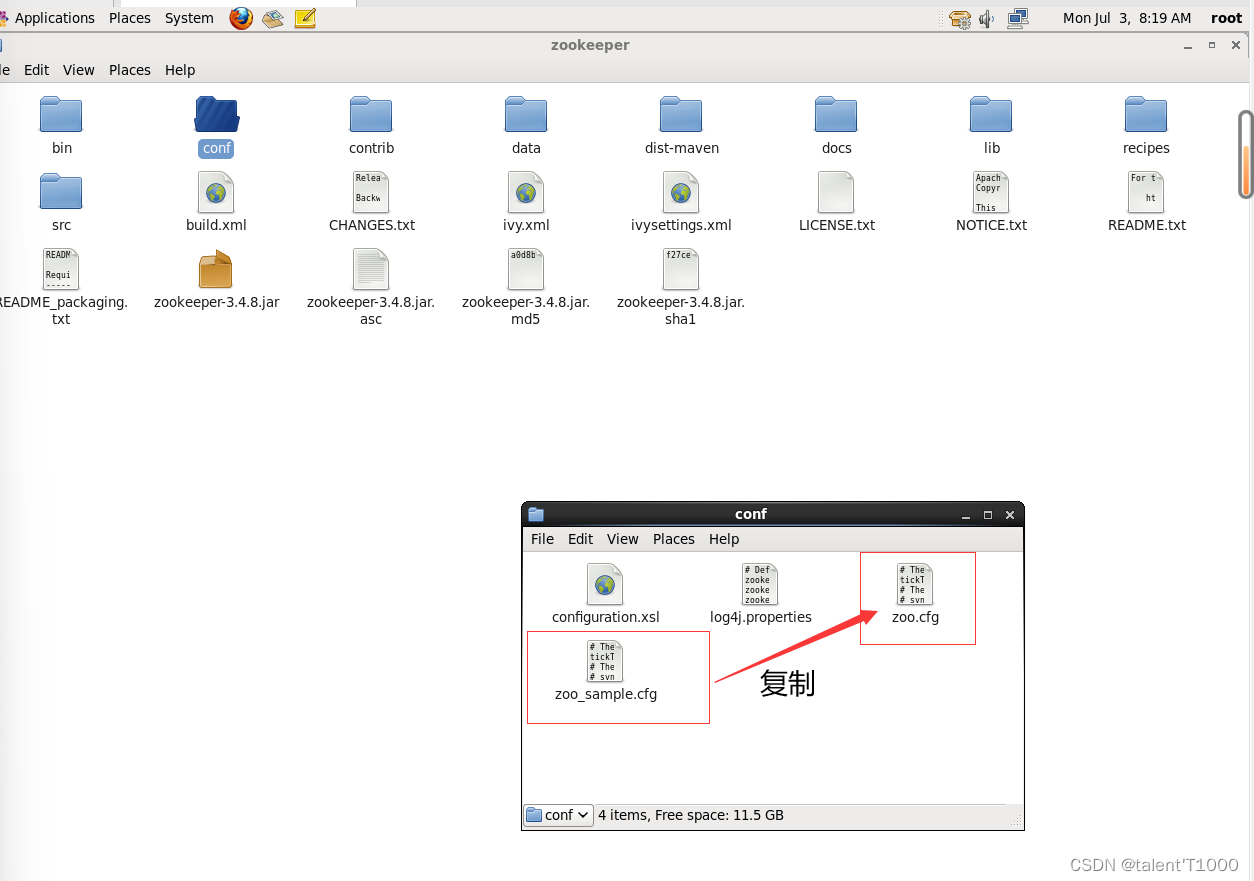This screenshot has height=881, width=1254.
Task: Open the data folder
Action: tap(526, 115)
